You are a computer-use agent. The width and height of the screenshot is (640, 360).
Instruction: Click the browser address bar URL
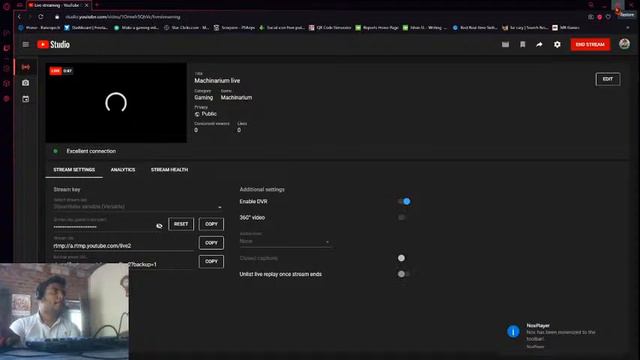(x=122, y=17)
